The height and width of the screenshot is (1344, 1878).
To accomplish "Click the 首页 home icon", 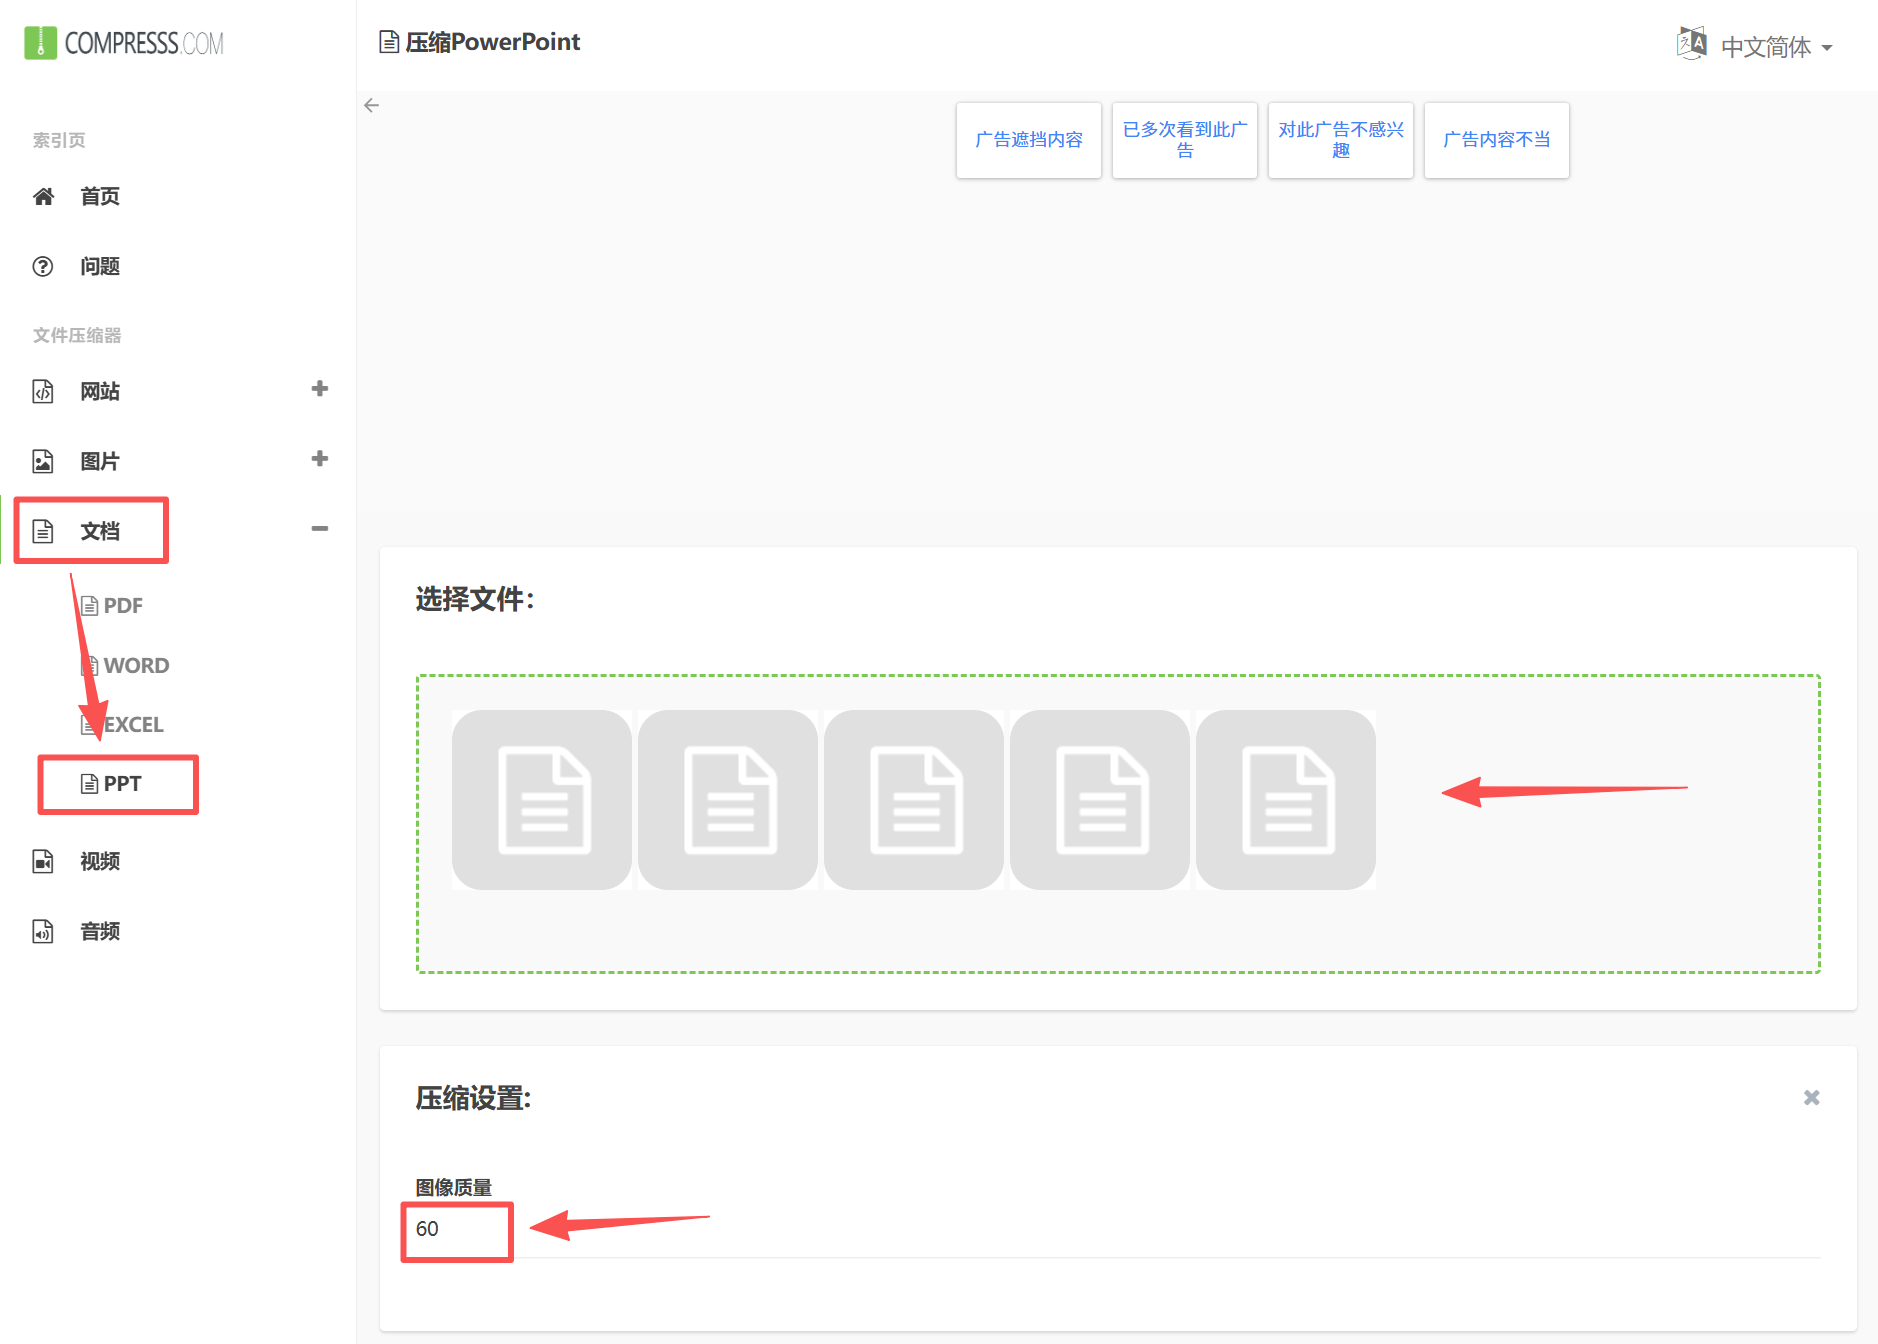I will (43, 196).
